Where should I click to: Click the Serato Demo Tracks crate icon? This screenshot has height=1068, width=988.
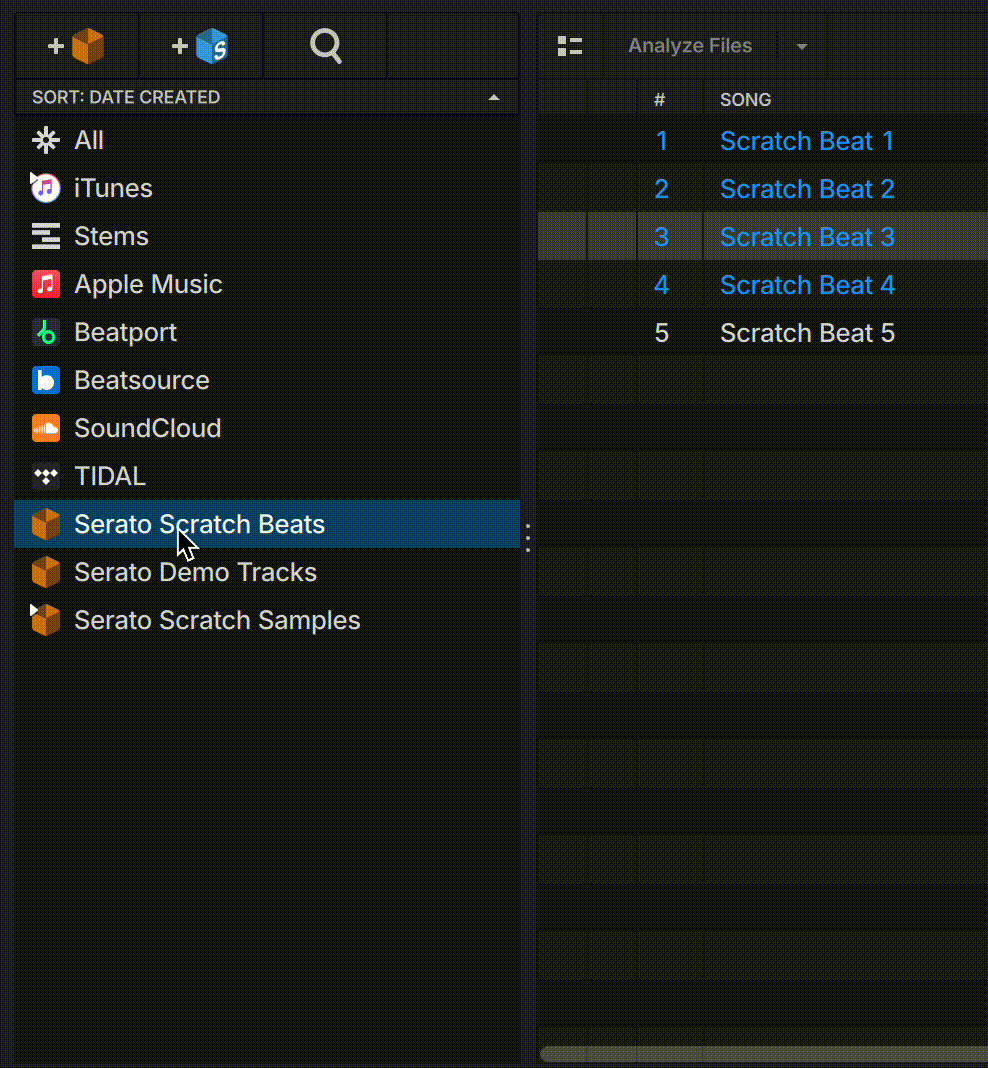[x=46, y=572]
